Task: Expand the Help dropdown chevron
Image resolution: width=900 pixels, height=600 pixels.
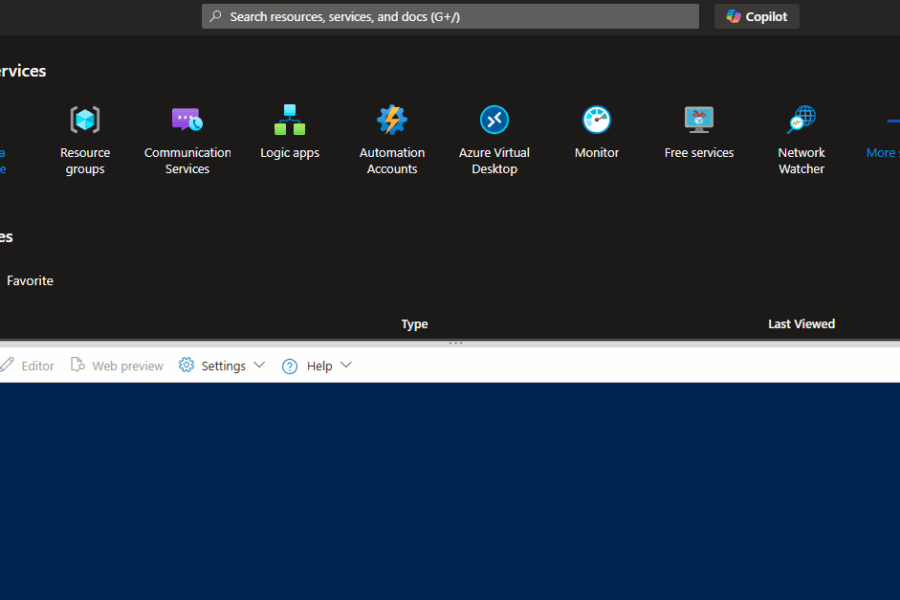Action: click(346, 365)
